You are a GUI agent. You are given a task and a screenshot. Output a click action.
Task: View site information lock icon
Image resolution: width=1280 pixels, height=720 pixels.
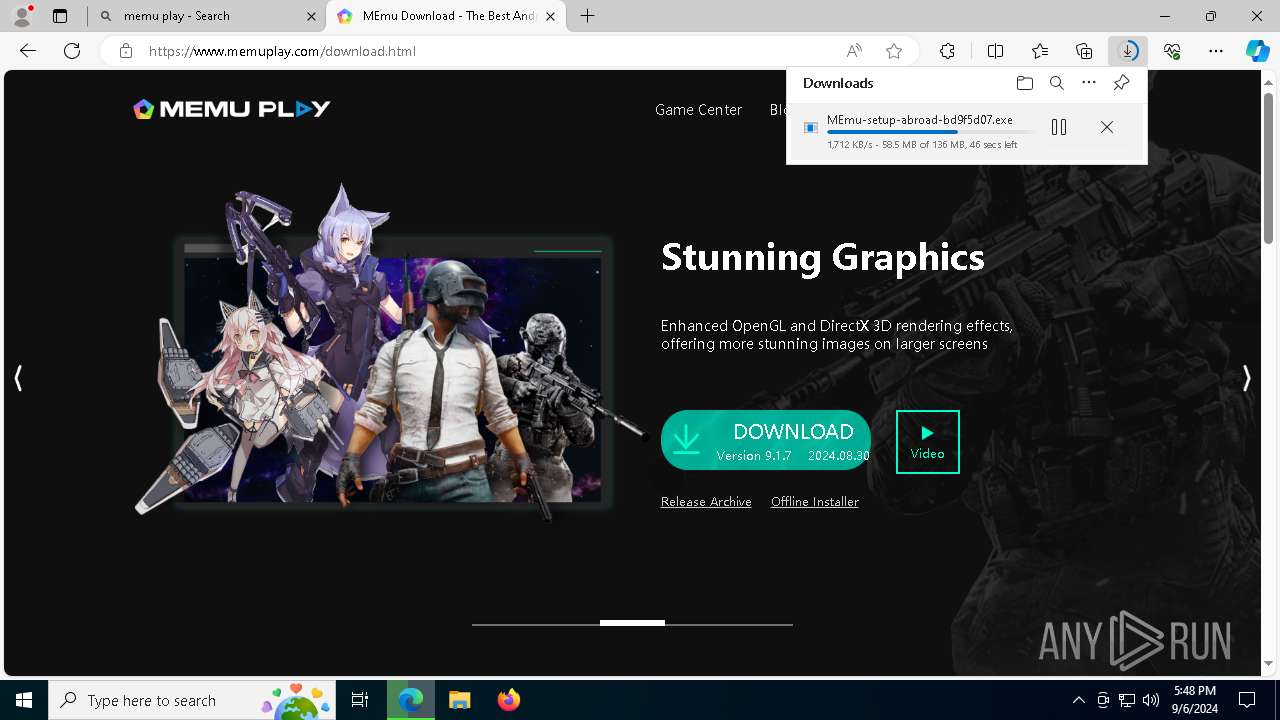[x=126, y=51]
